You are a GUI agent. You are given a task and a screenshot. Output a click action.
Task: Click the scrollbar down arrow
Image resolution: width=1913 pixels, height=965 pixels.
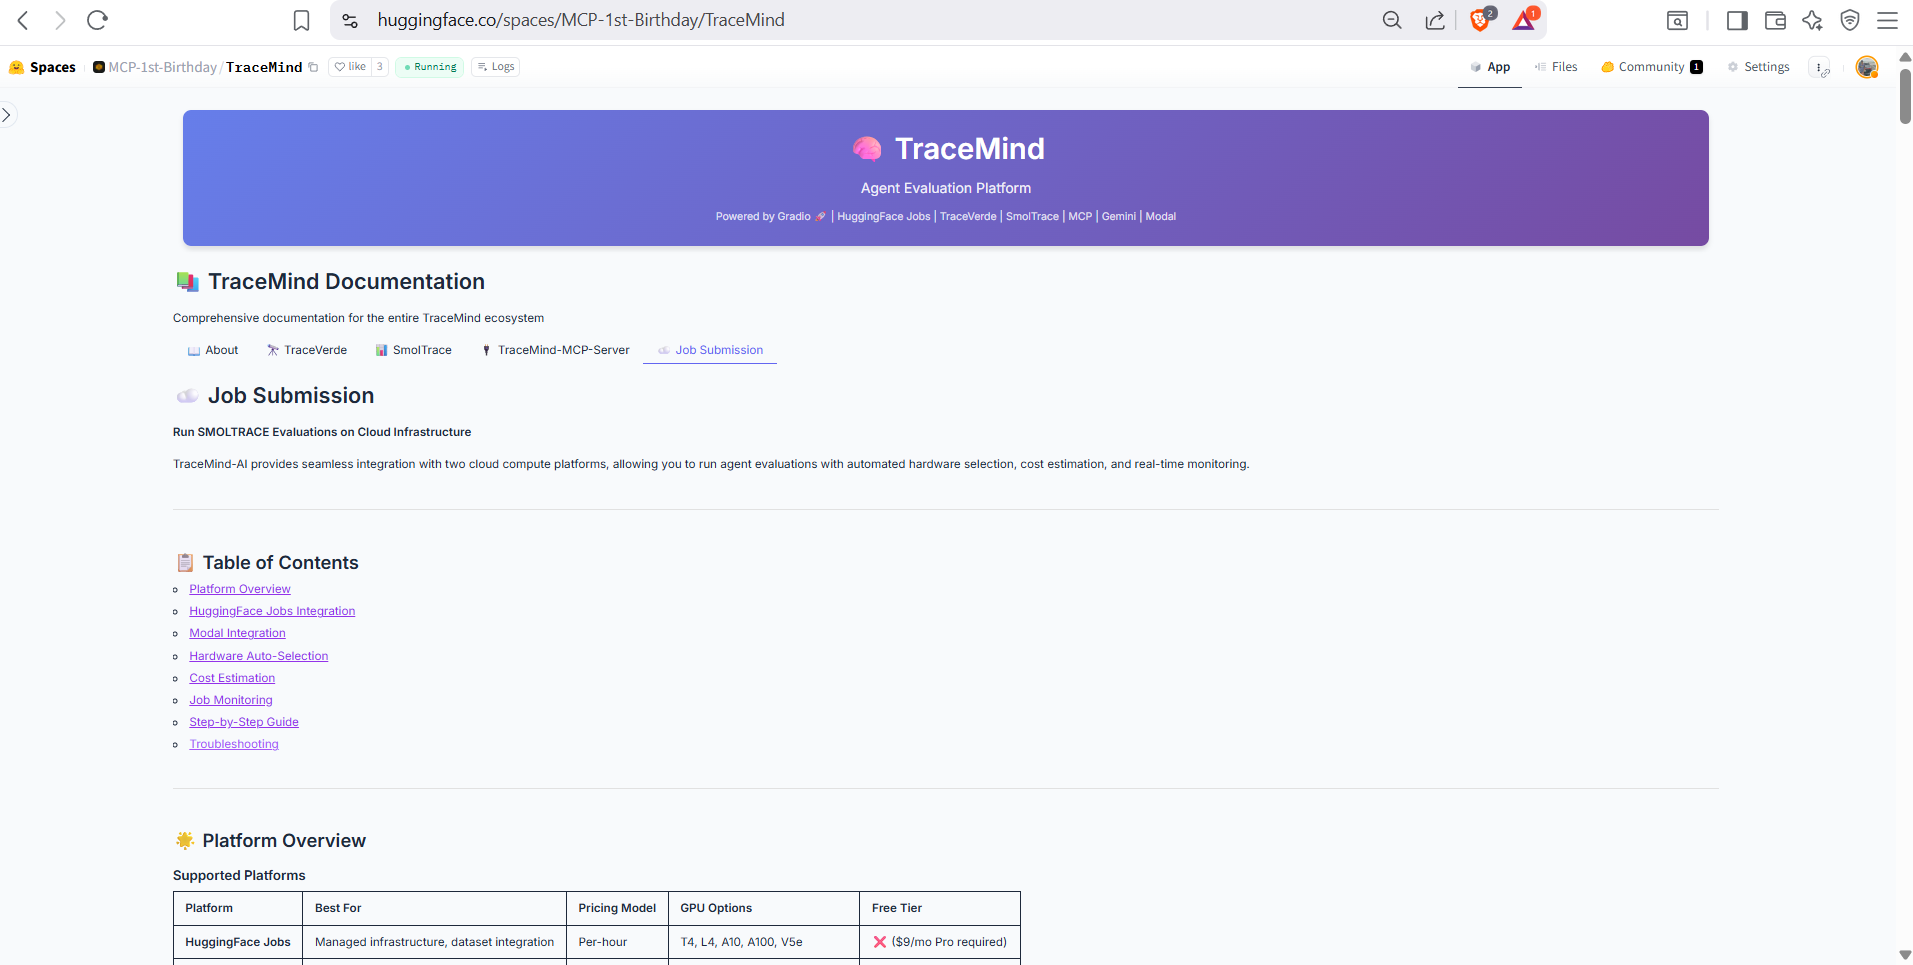pyautogui.click(x=1905, y=955)
